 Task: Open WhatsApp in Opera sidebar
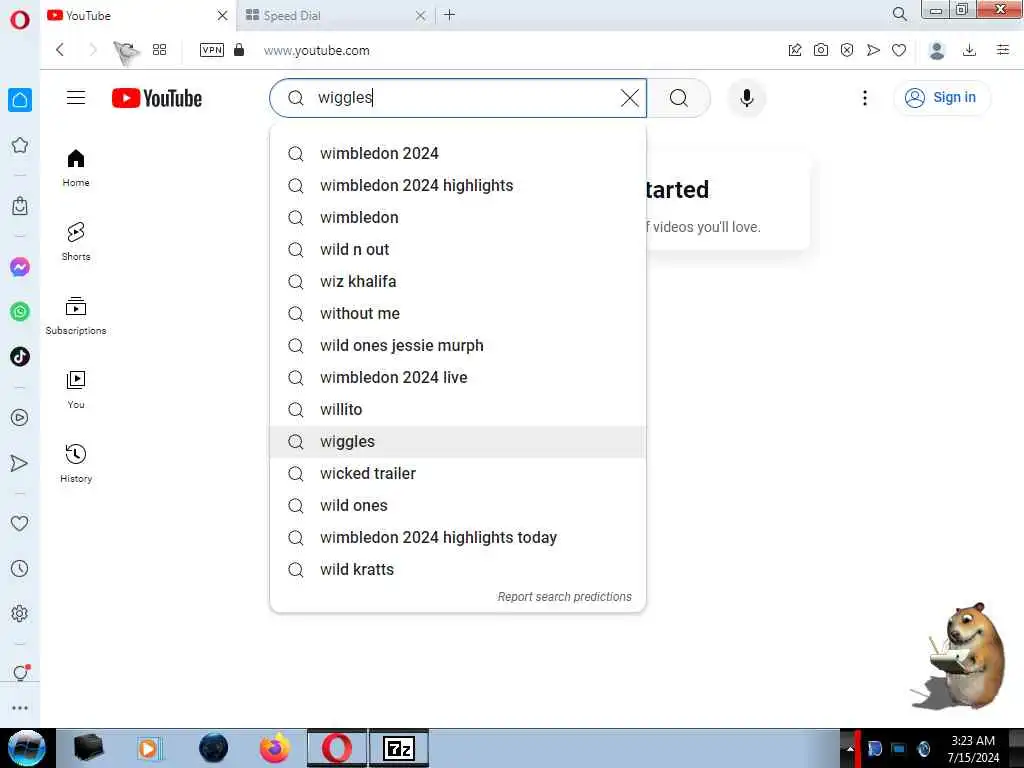click(x=20, y=312)
